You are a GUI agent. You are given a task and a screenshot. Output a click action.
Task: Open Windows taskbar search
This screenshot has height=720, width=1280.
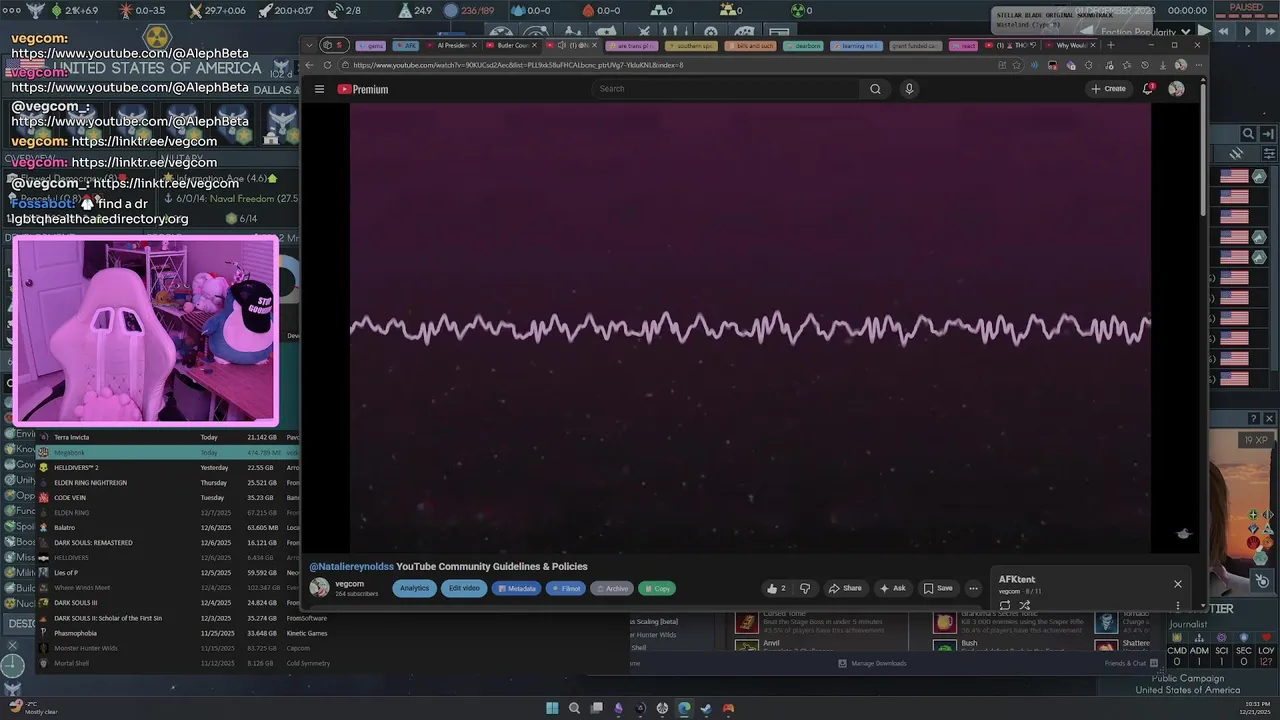click(x=574, y=708)
